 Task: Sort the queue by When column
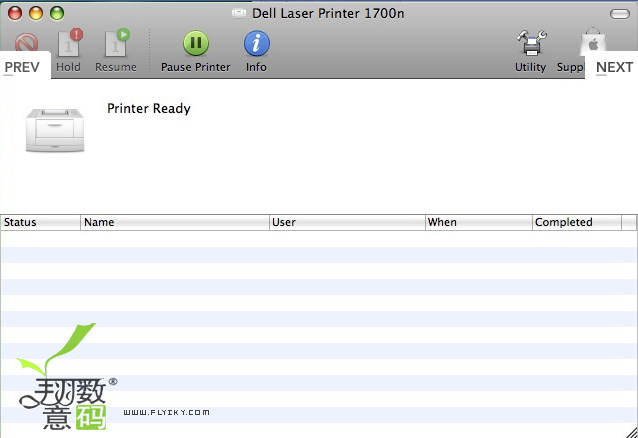479,222
